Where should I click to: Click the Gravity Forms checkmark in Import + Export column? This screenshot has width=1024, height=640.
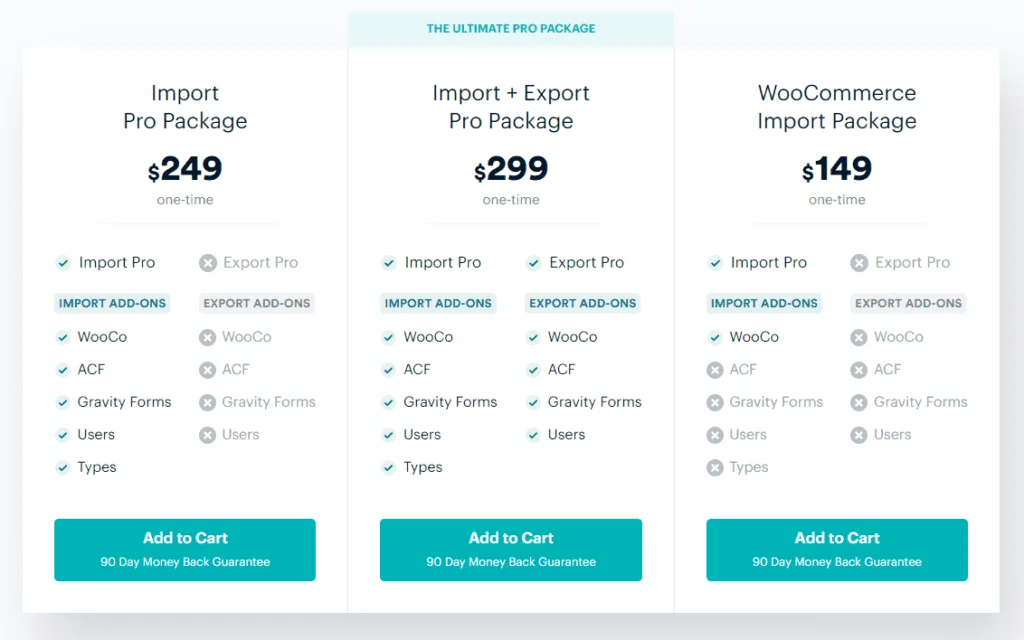(x=388, y=402)
